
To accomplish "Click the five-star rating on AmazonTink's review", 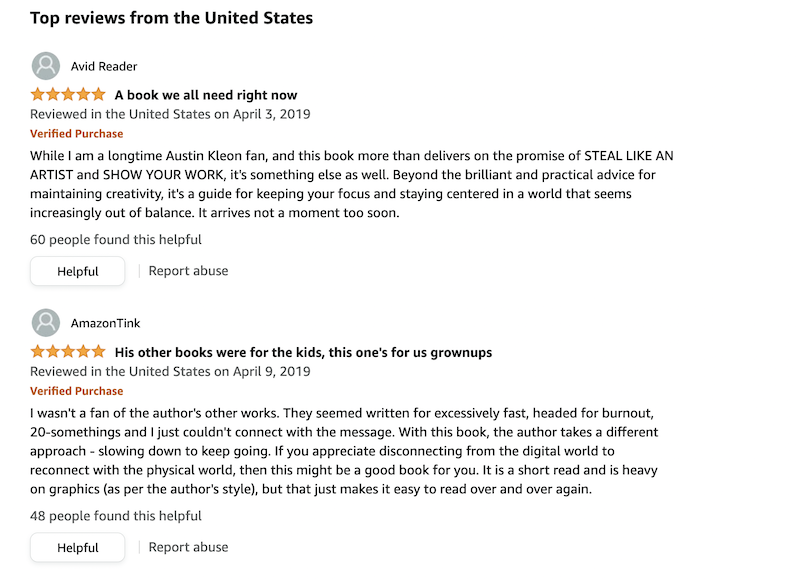I will [68, 351].
